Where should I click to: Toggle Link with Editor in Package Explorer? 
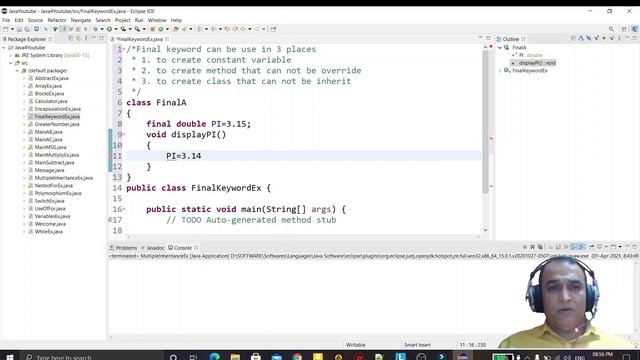[x=78, y=38]
